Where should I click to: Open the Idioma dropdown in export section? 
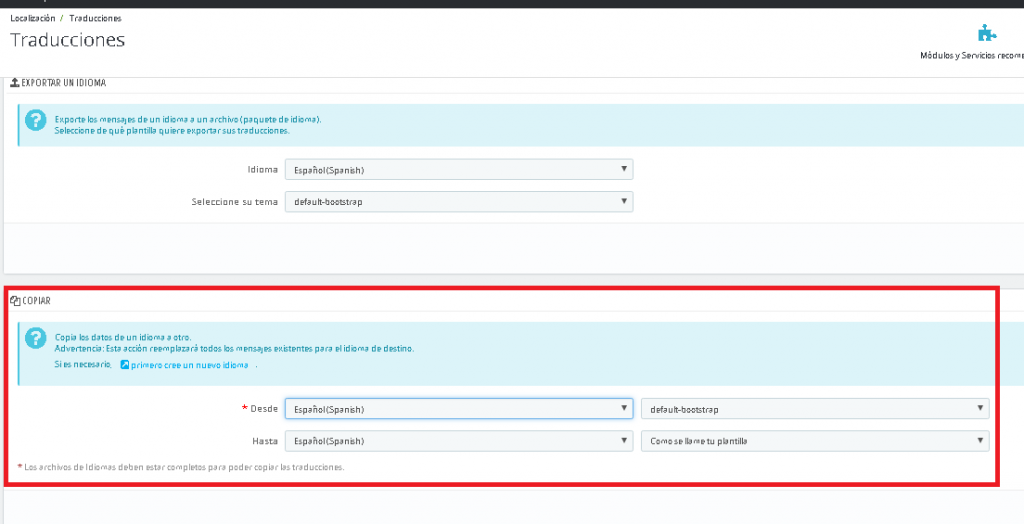[458, 170]
